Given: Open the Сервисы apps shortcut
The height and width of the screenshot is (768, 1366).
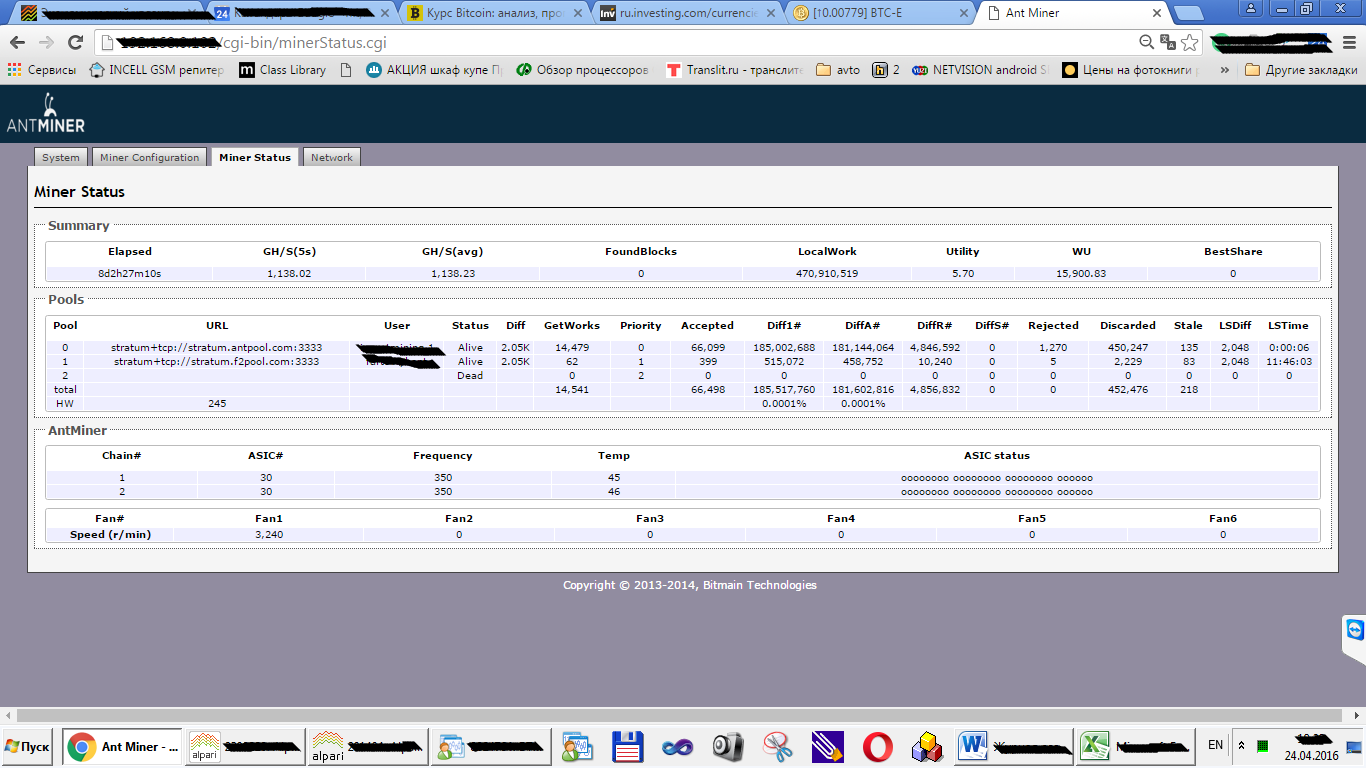Looking at the screenshot, I should pyautogui.click(x=41, y=70).
